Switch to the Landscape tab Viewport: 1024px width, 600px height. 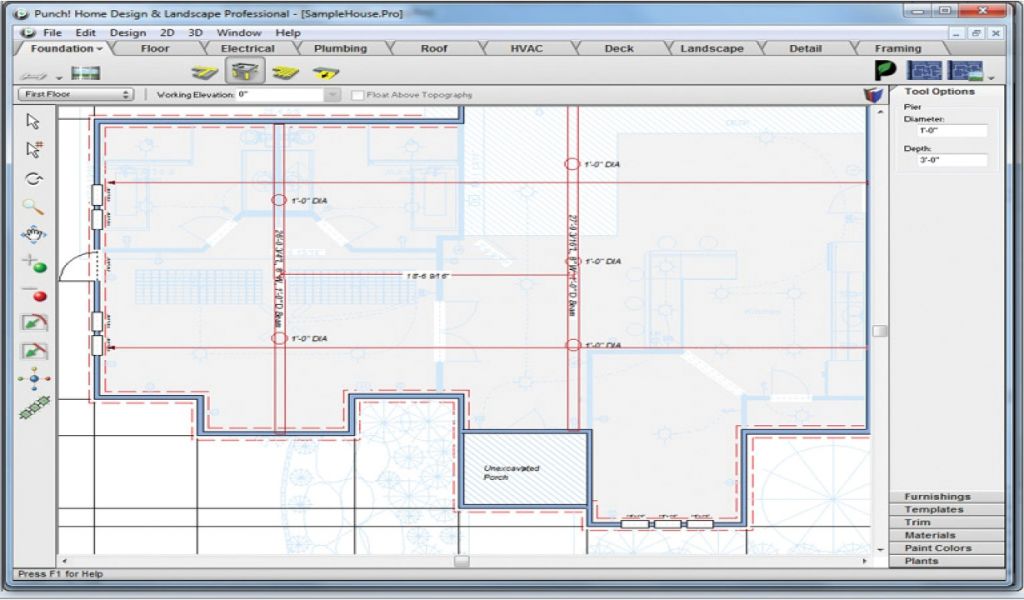(x=711, y=48)
